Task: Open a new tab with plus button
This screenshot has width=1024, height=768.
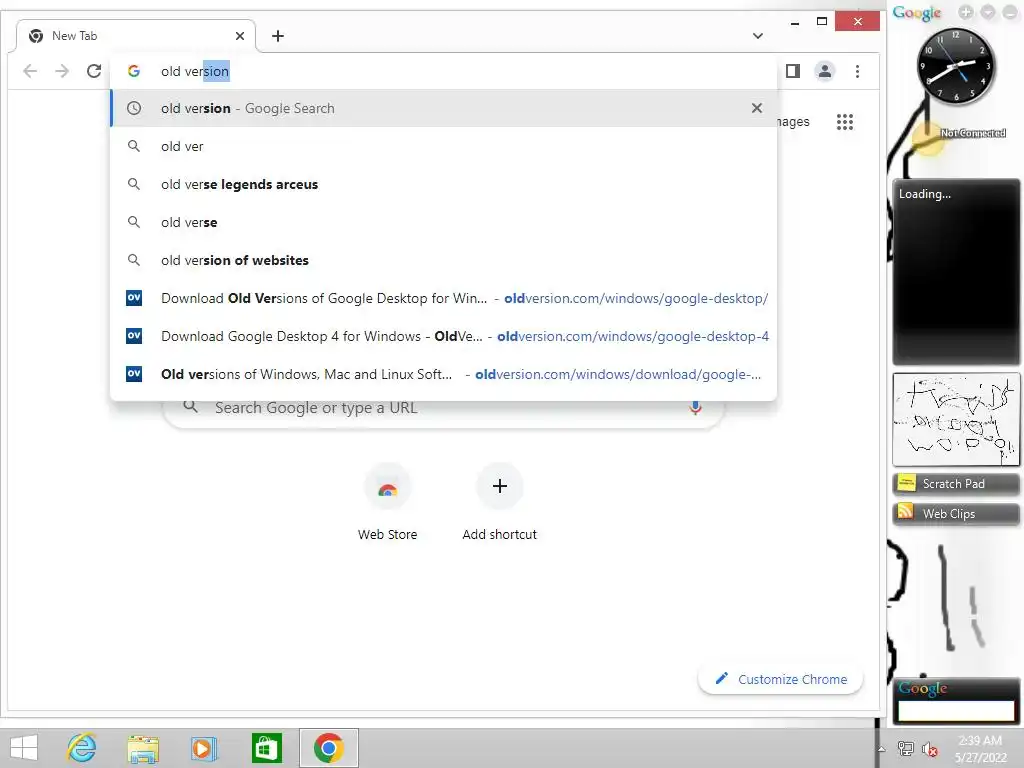Action: pyautogui.click(x=278, y=36)
